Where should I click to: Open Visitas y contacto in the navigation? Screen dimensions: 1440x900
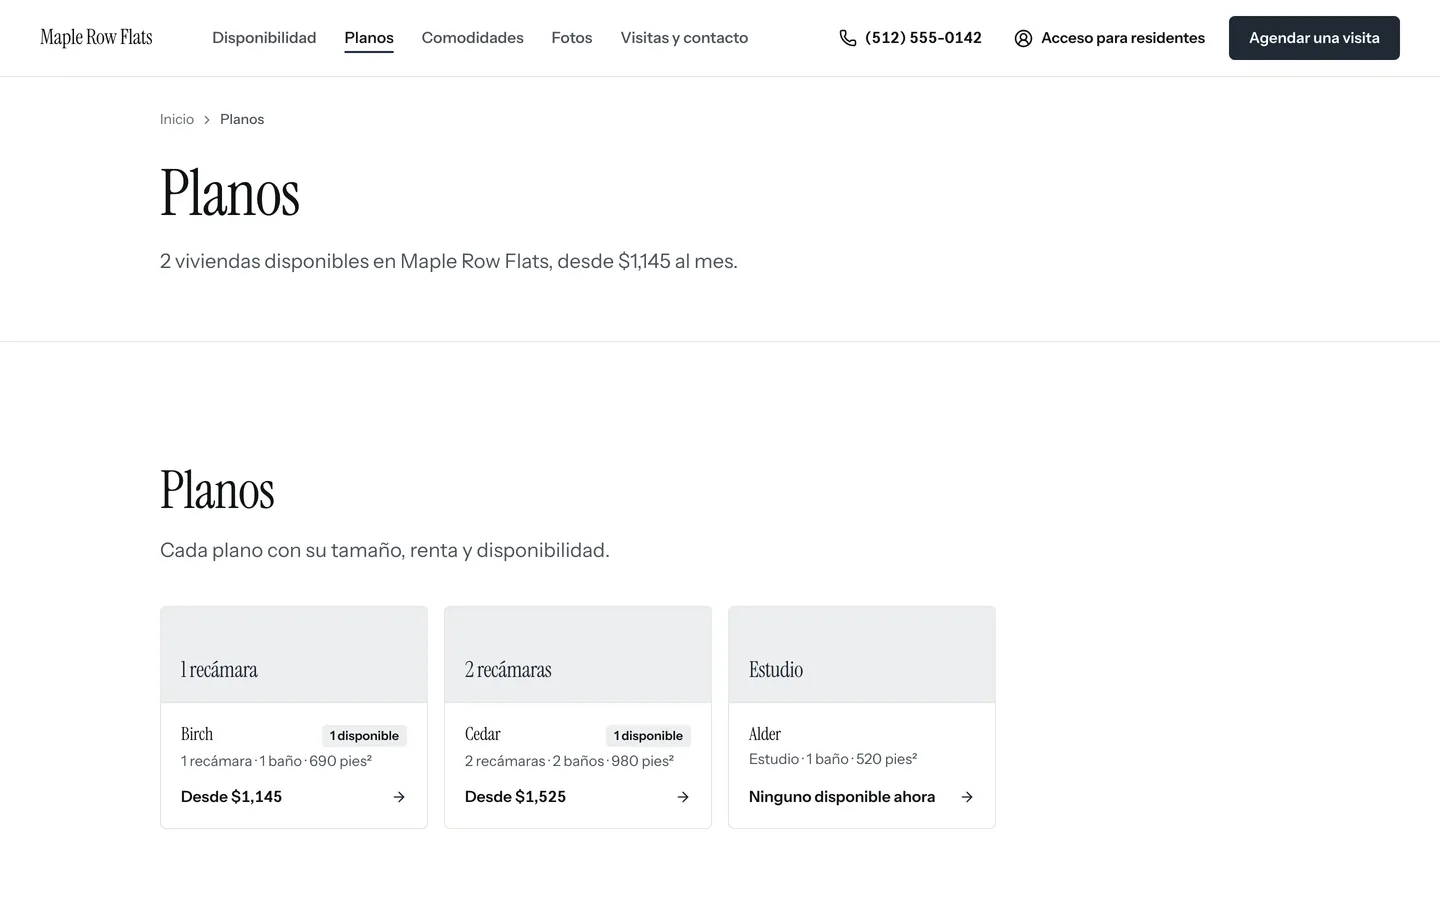tap(684, 38)
